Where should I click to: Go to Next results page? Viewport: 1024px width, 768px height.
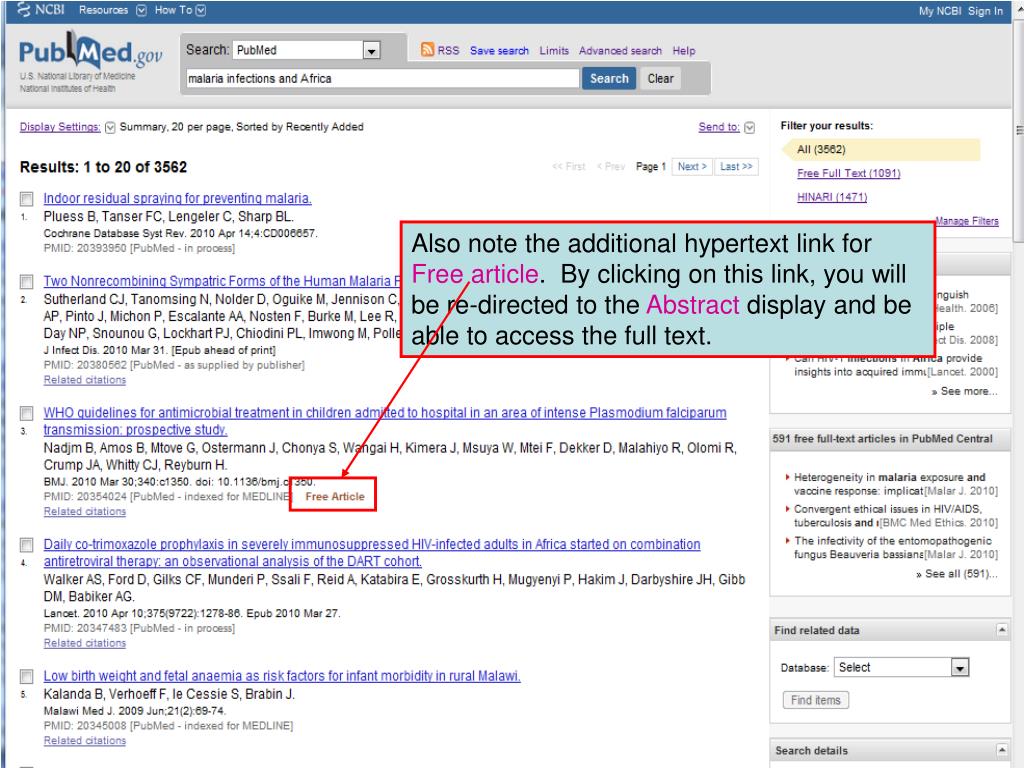[692, 167]
